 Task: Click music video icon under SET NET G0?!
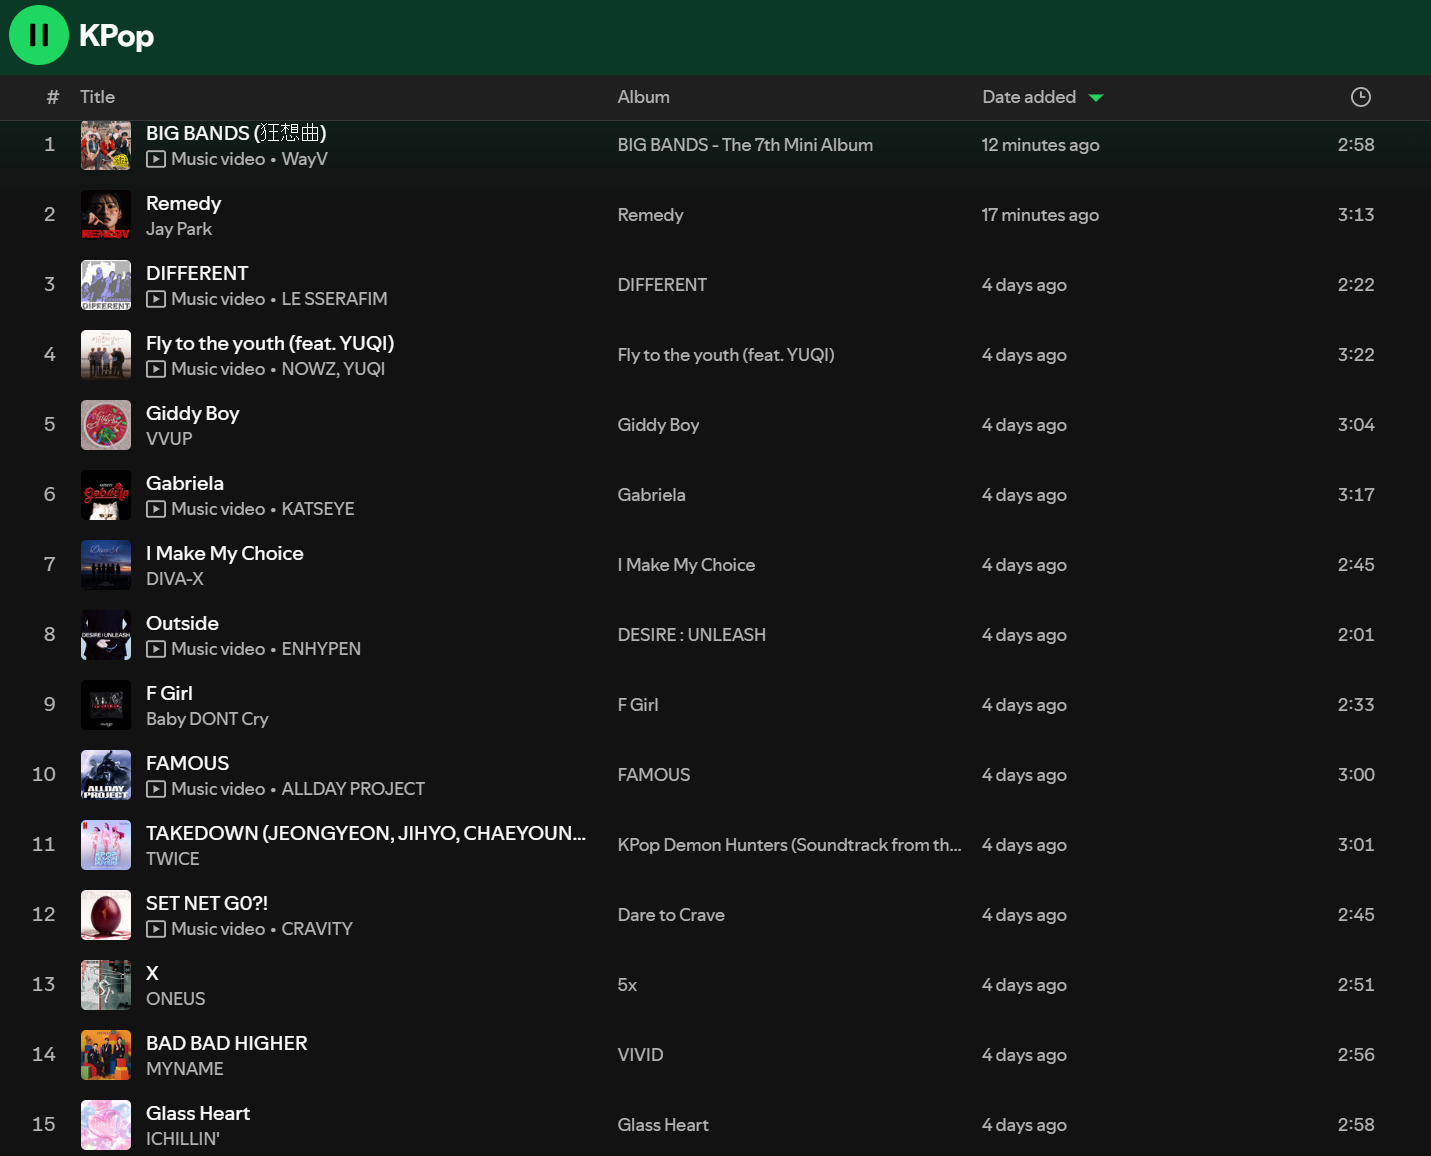[x=156, y=929]
